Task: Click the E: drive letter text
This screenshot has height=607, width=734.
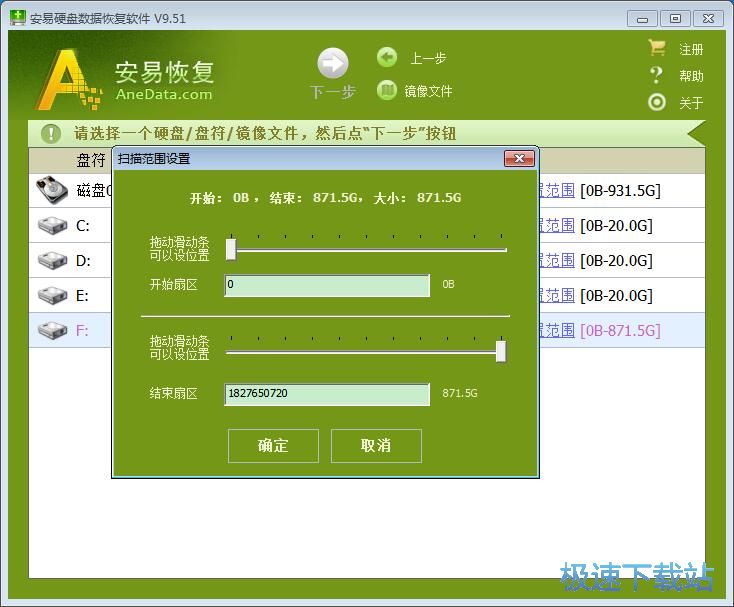Action: tap(82, 296)
